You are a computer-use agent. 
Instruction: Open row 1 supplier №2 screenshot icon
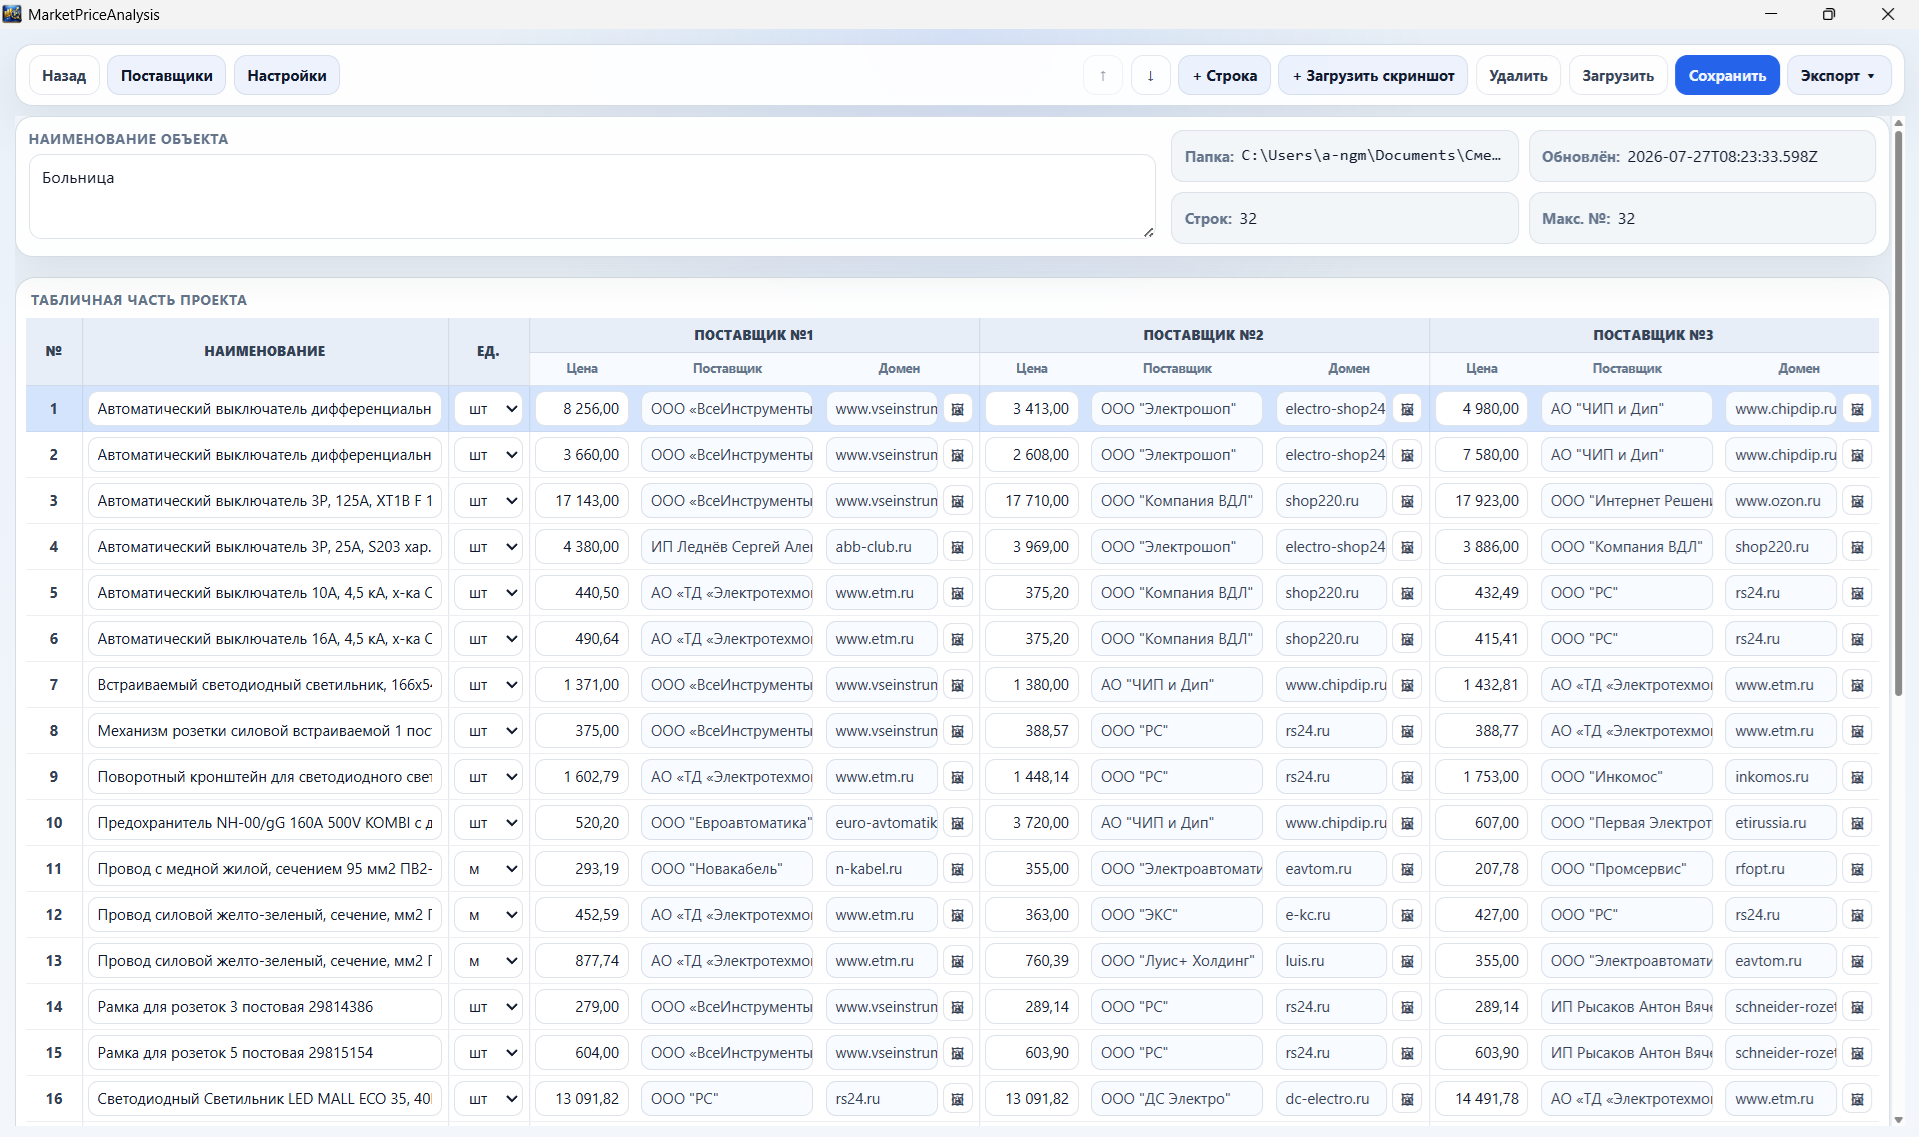click(1407, 409)
